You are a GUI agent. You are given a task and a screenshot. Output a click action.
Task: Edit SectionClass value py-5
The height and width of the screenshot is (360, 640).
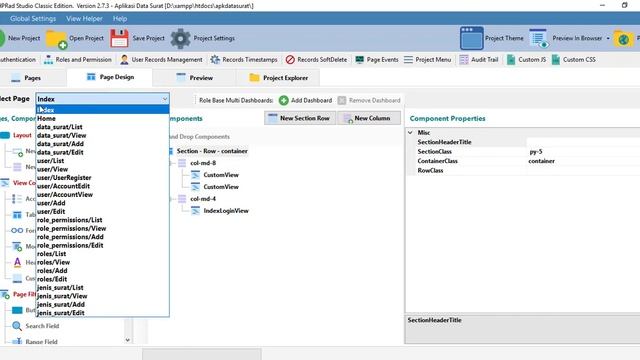coord(583,151)
